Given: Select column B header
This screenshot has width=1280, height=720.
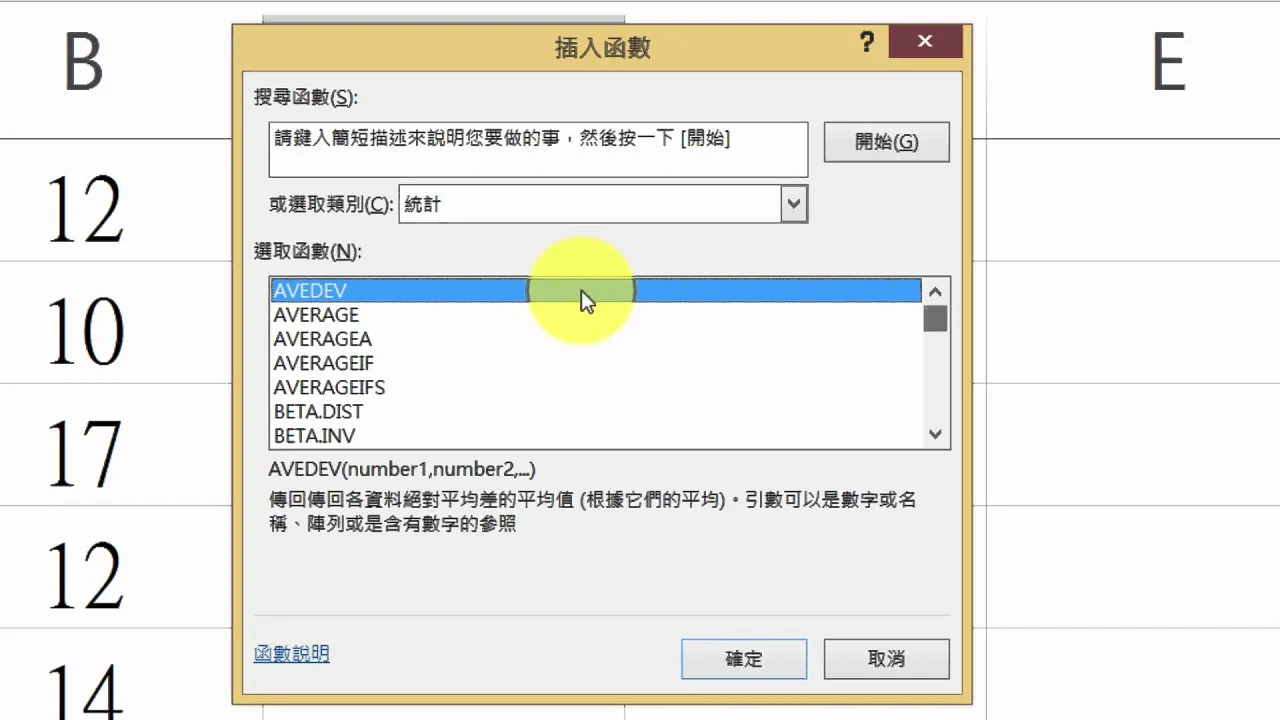Looking at the screenshot, I should click(83, 62).
